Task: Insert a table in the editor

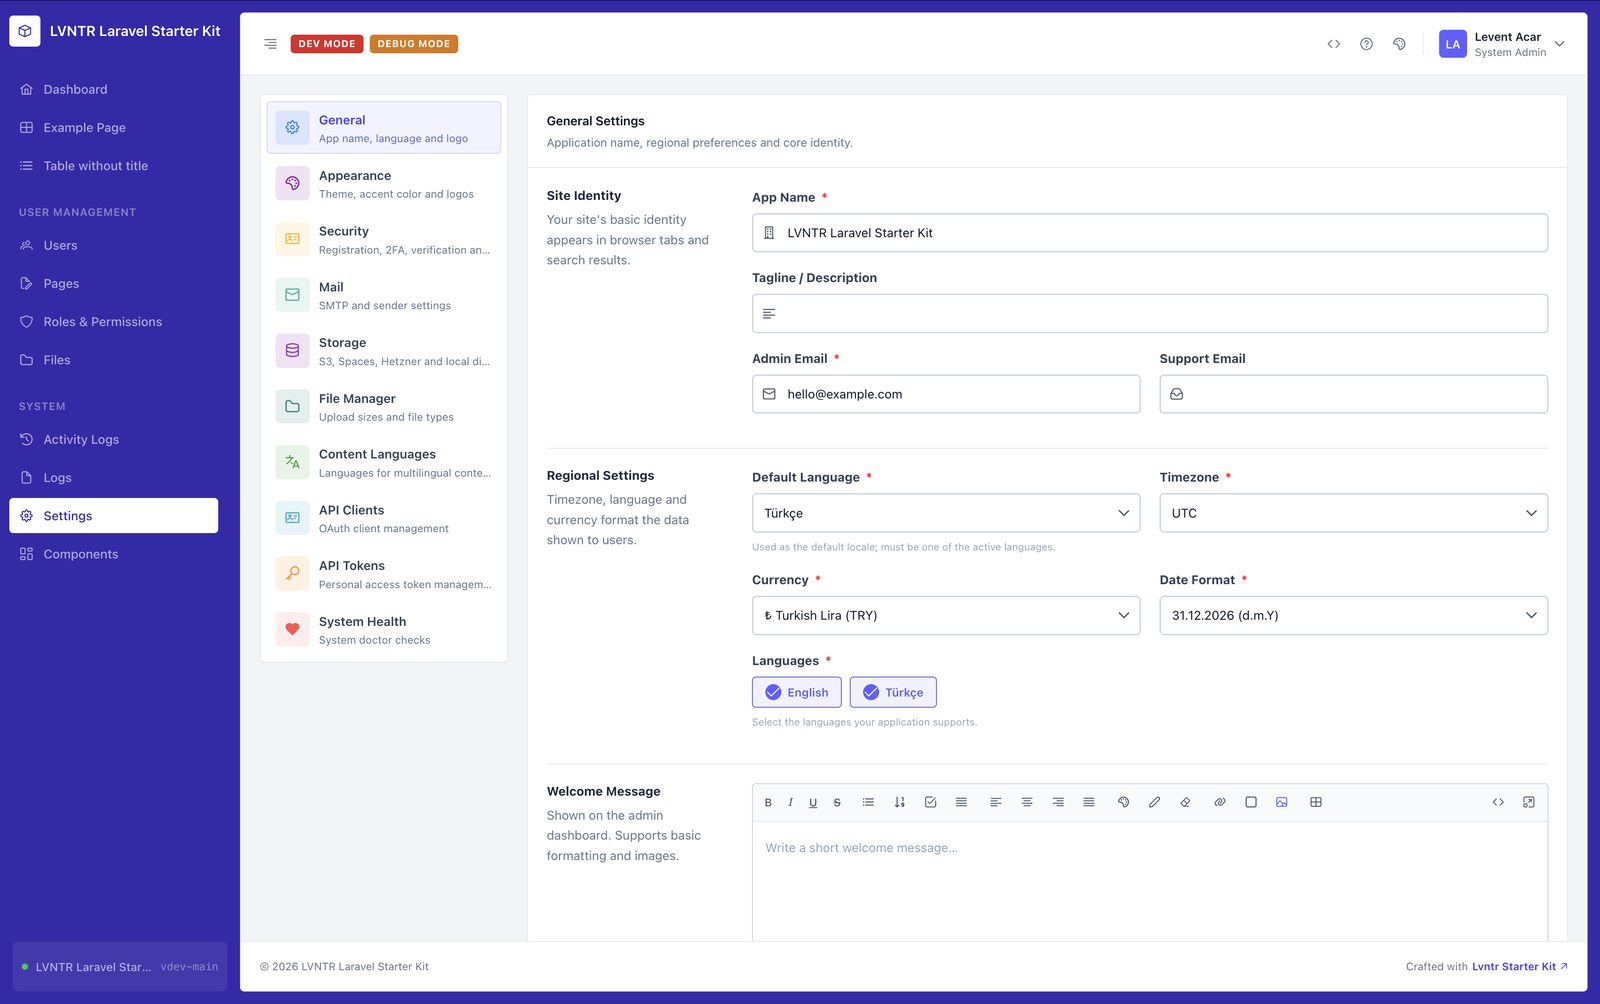Action: click(x=1316, y=802)
